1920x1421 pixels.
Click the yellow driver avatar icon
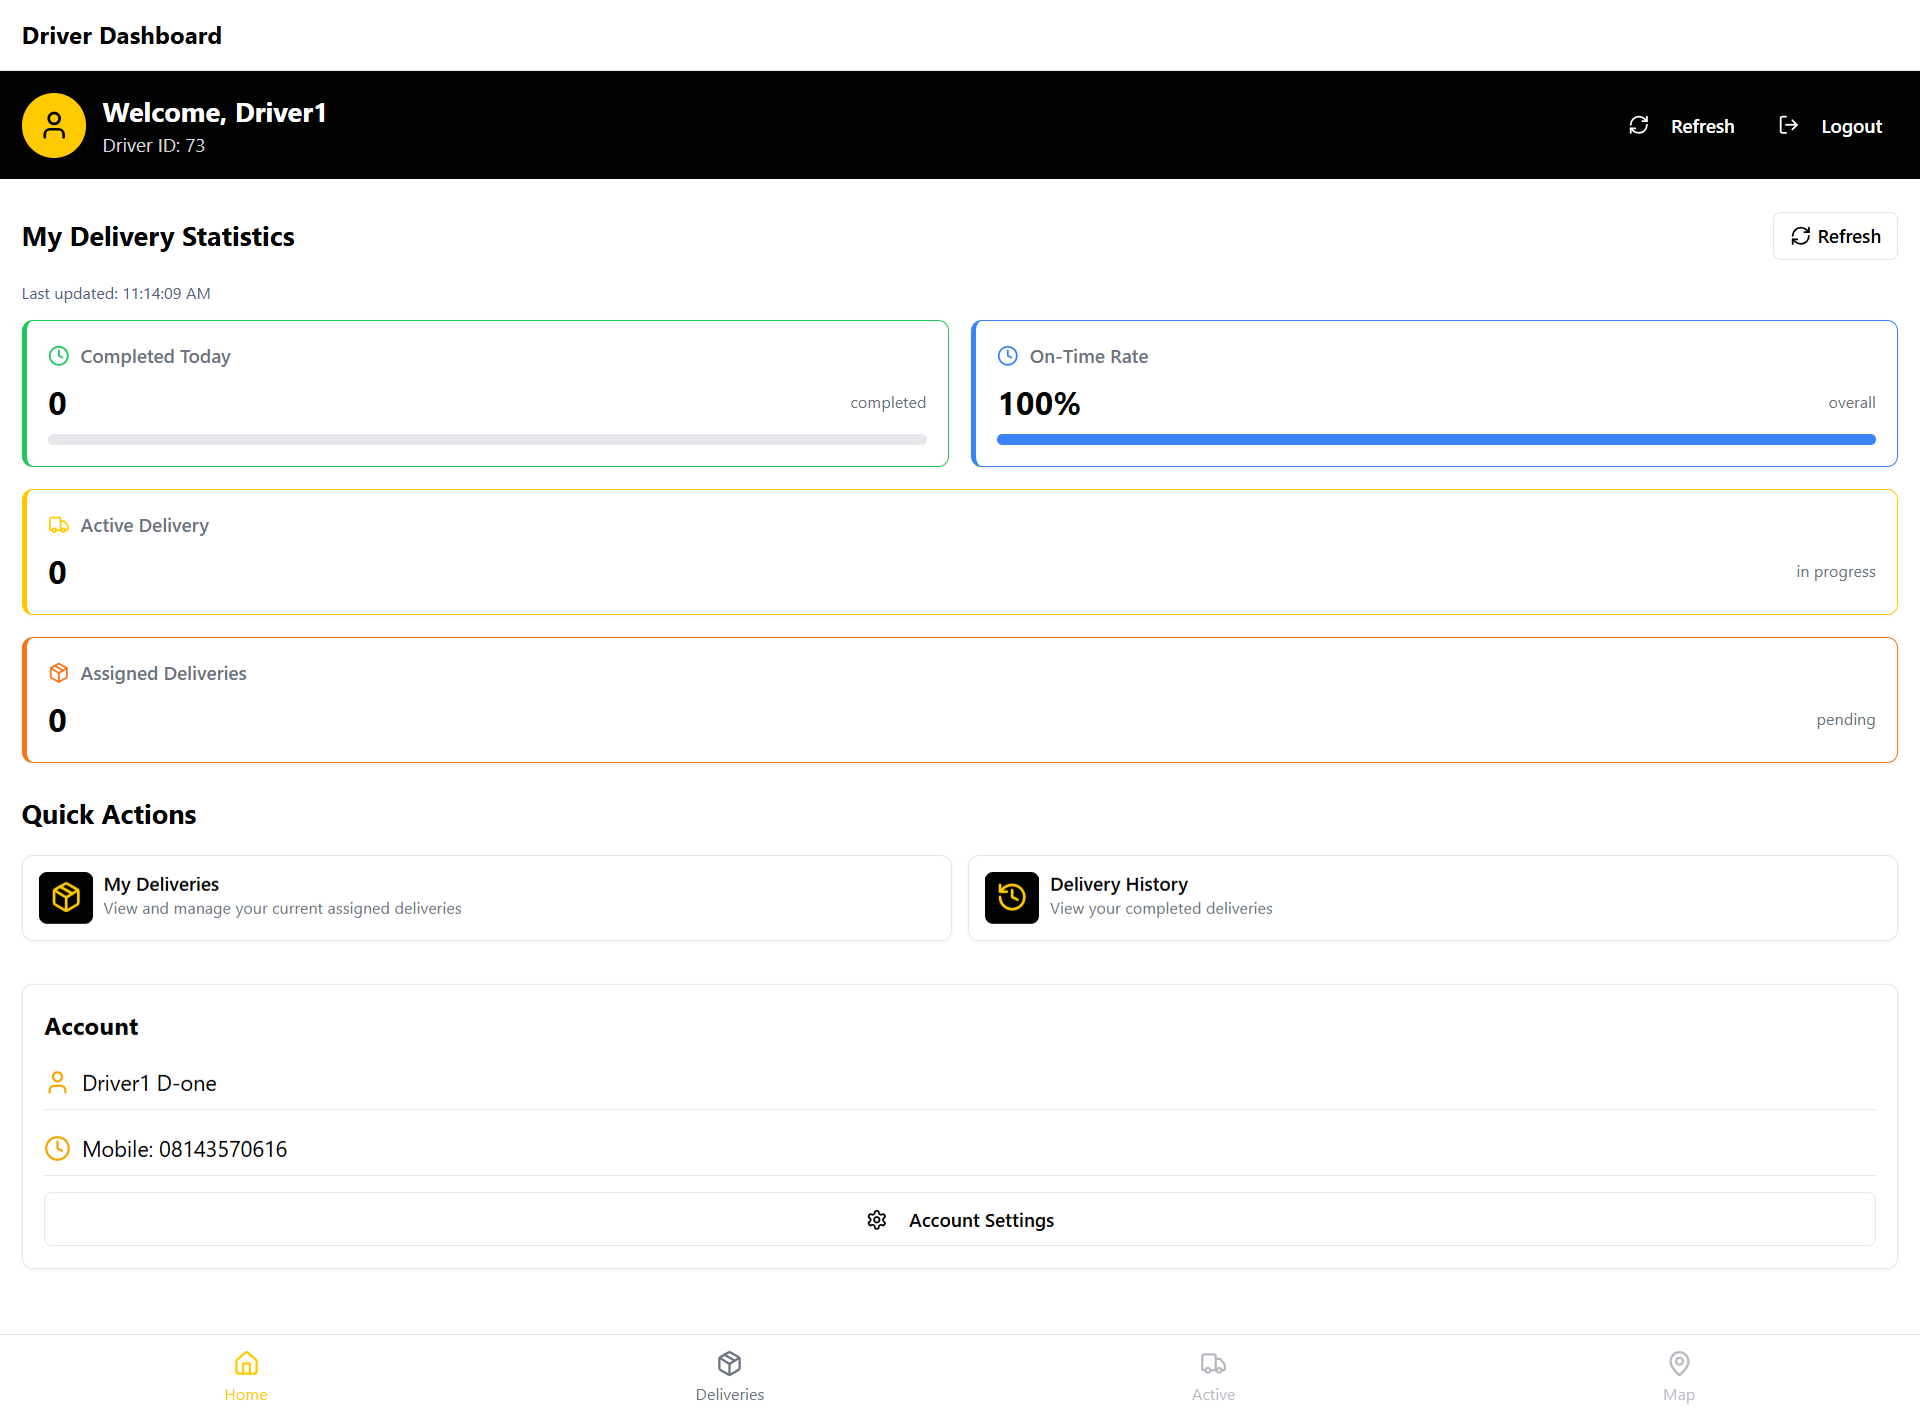click(x=54, y=126)
